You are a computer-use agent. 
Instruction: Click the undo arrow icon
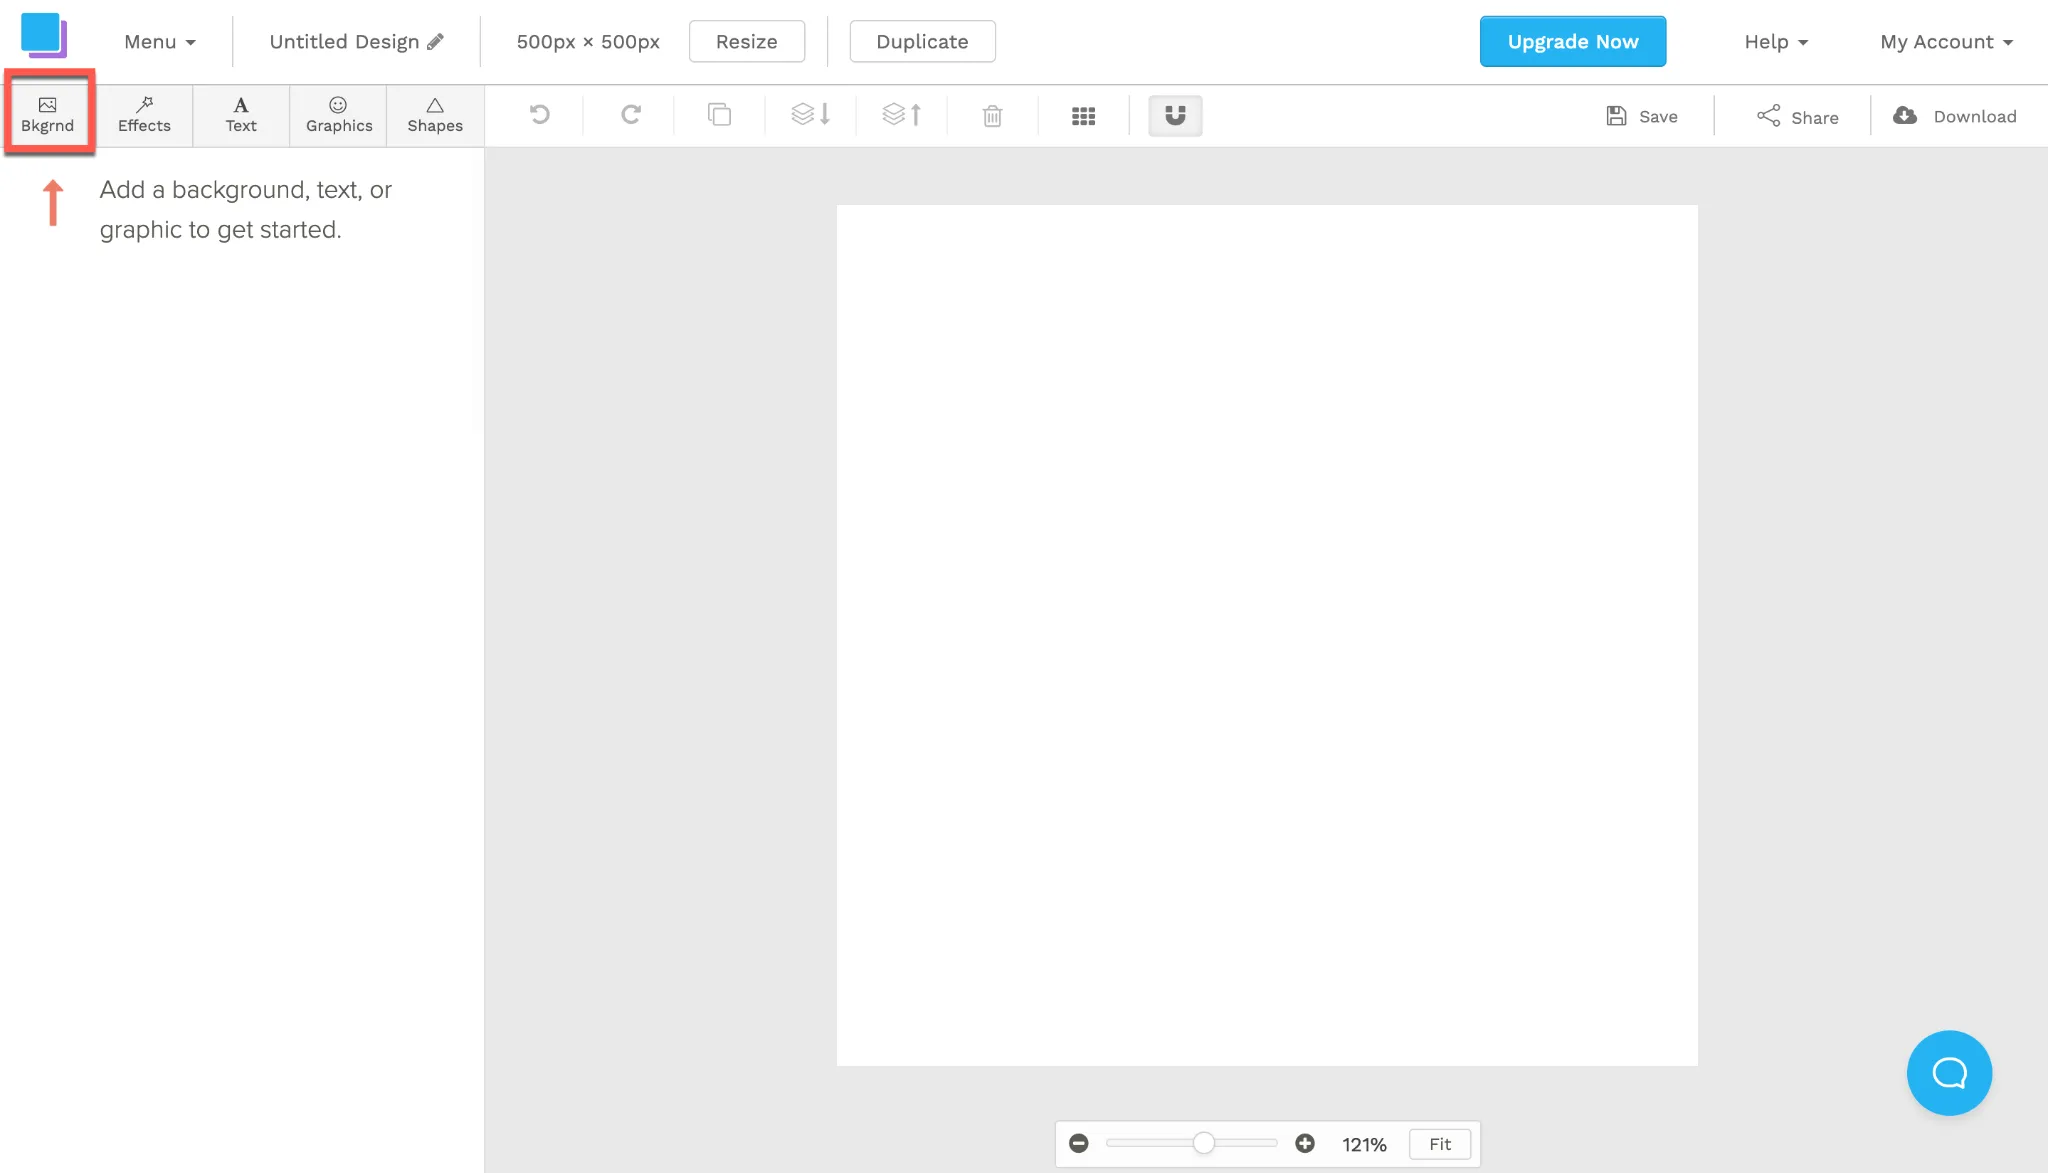[540, 115]
